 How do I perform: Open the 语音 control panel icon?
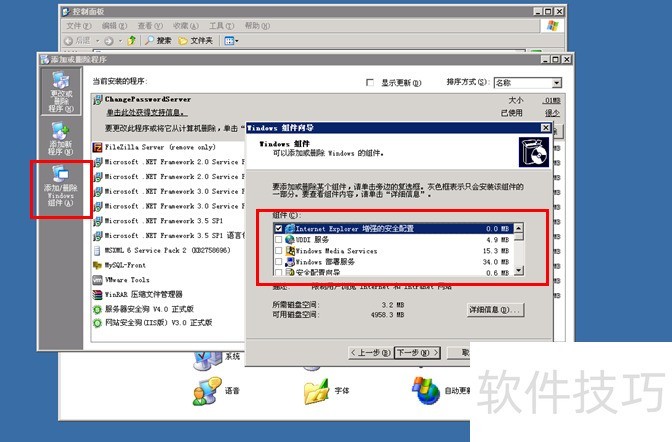(207, 391)
